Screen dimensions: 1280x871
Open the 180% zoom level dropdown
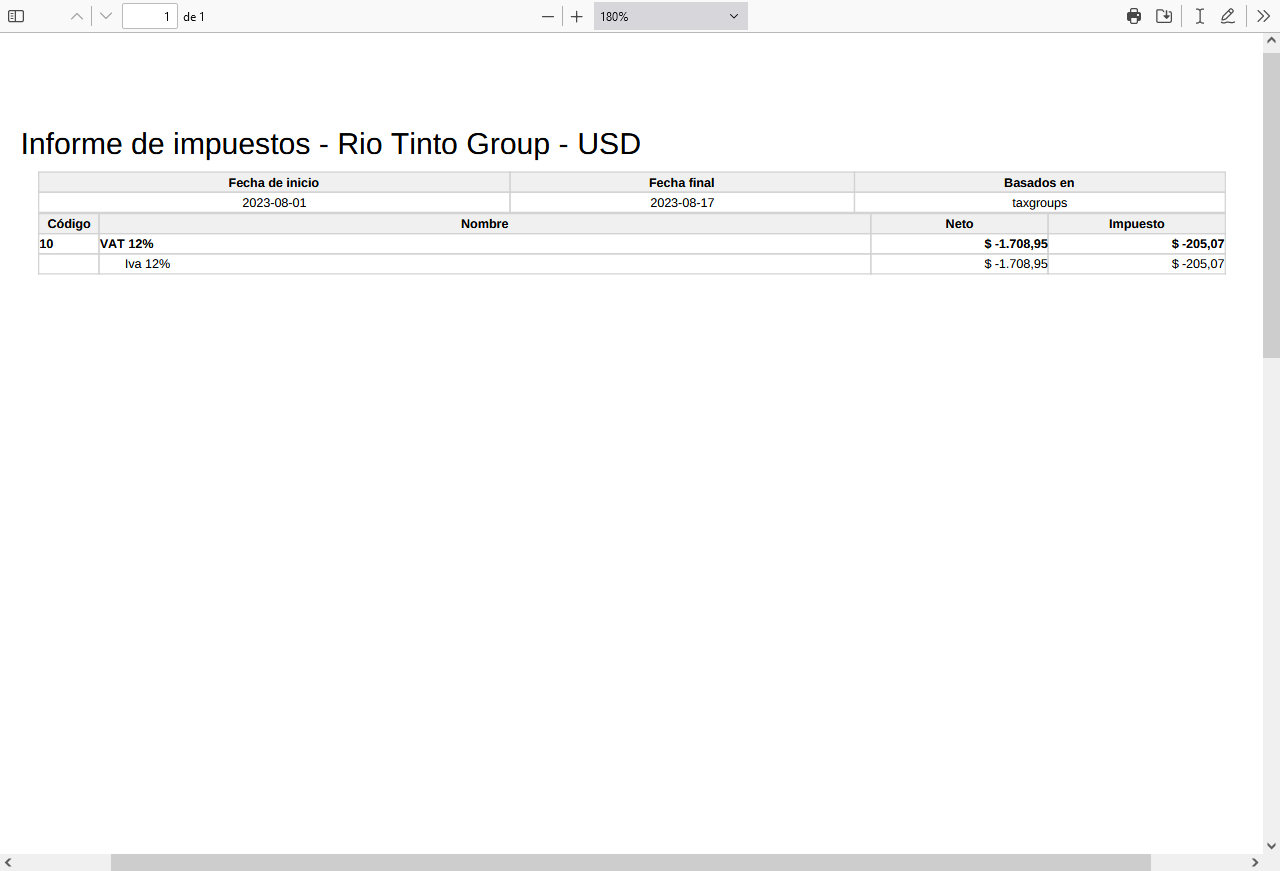(670, 16)
